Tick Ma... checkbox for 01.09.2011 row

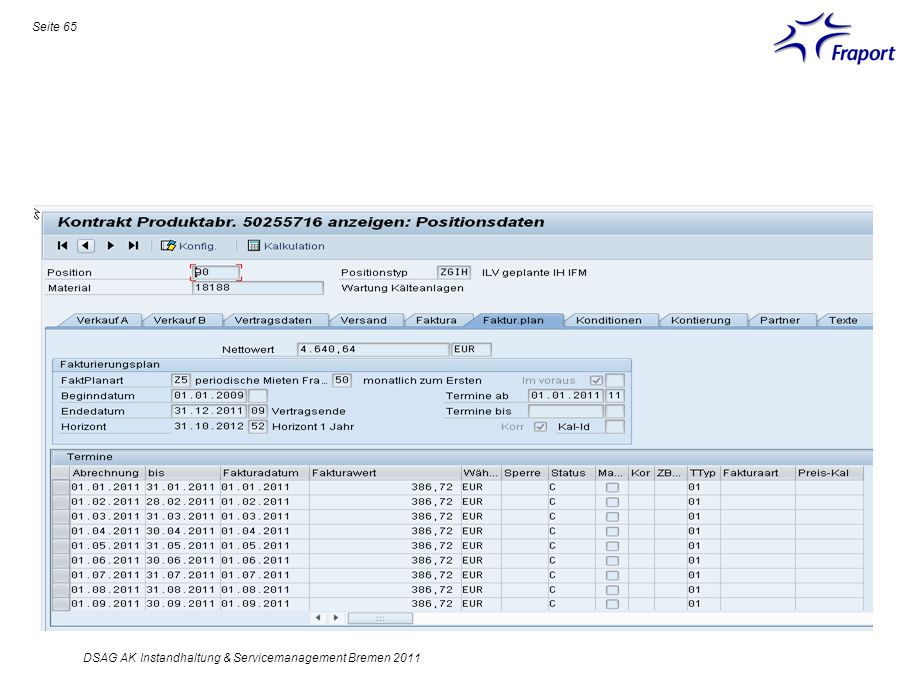coord(612,604)
